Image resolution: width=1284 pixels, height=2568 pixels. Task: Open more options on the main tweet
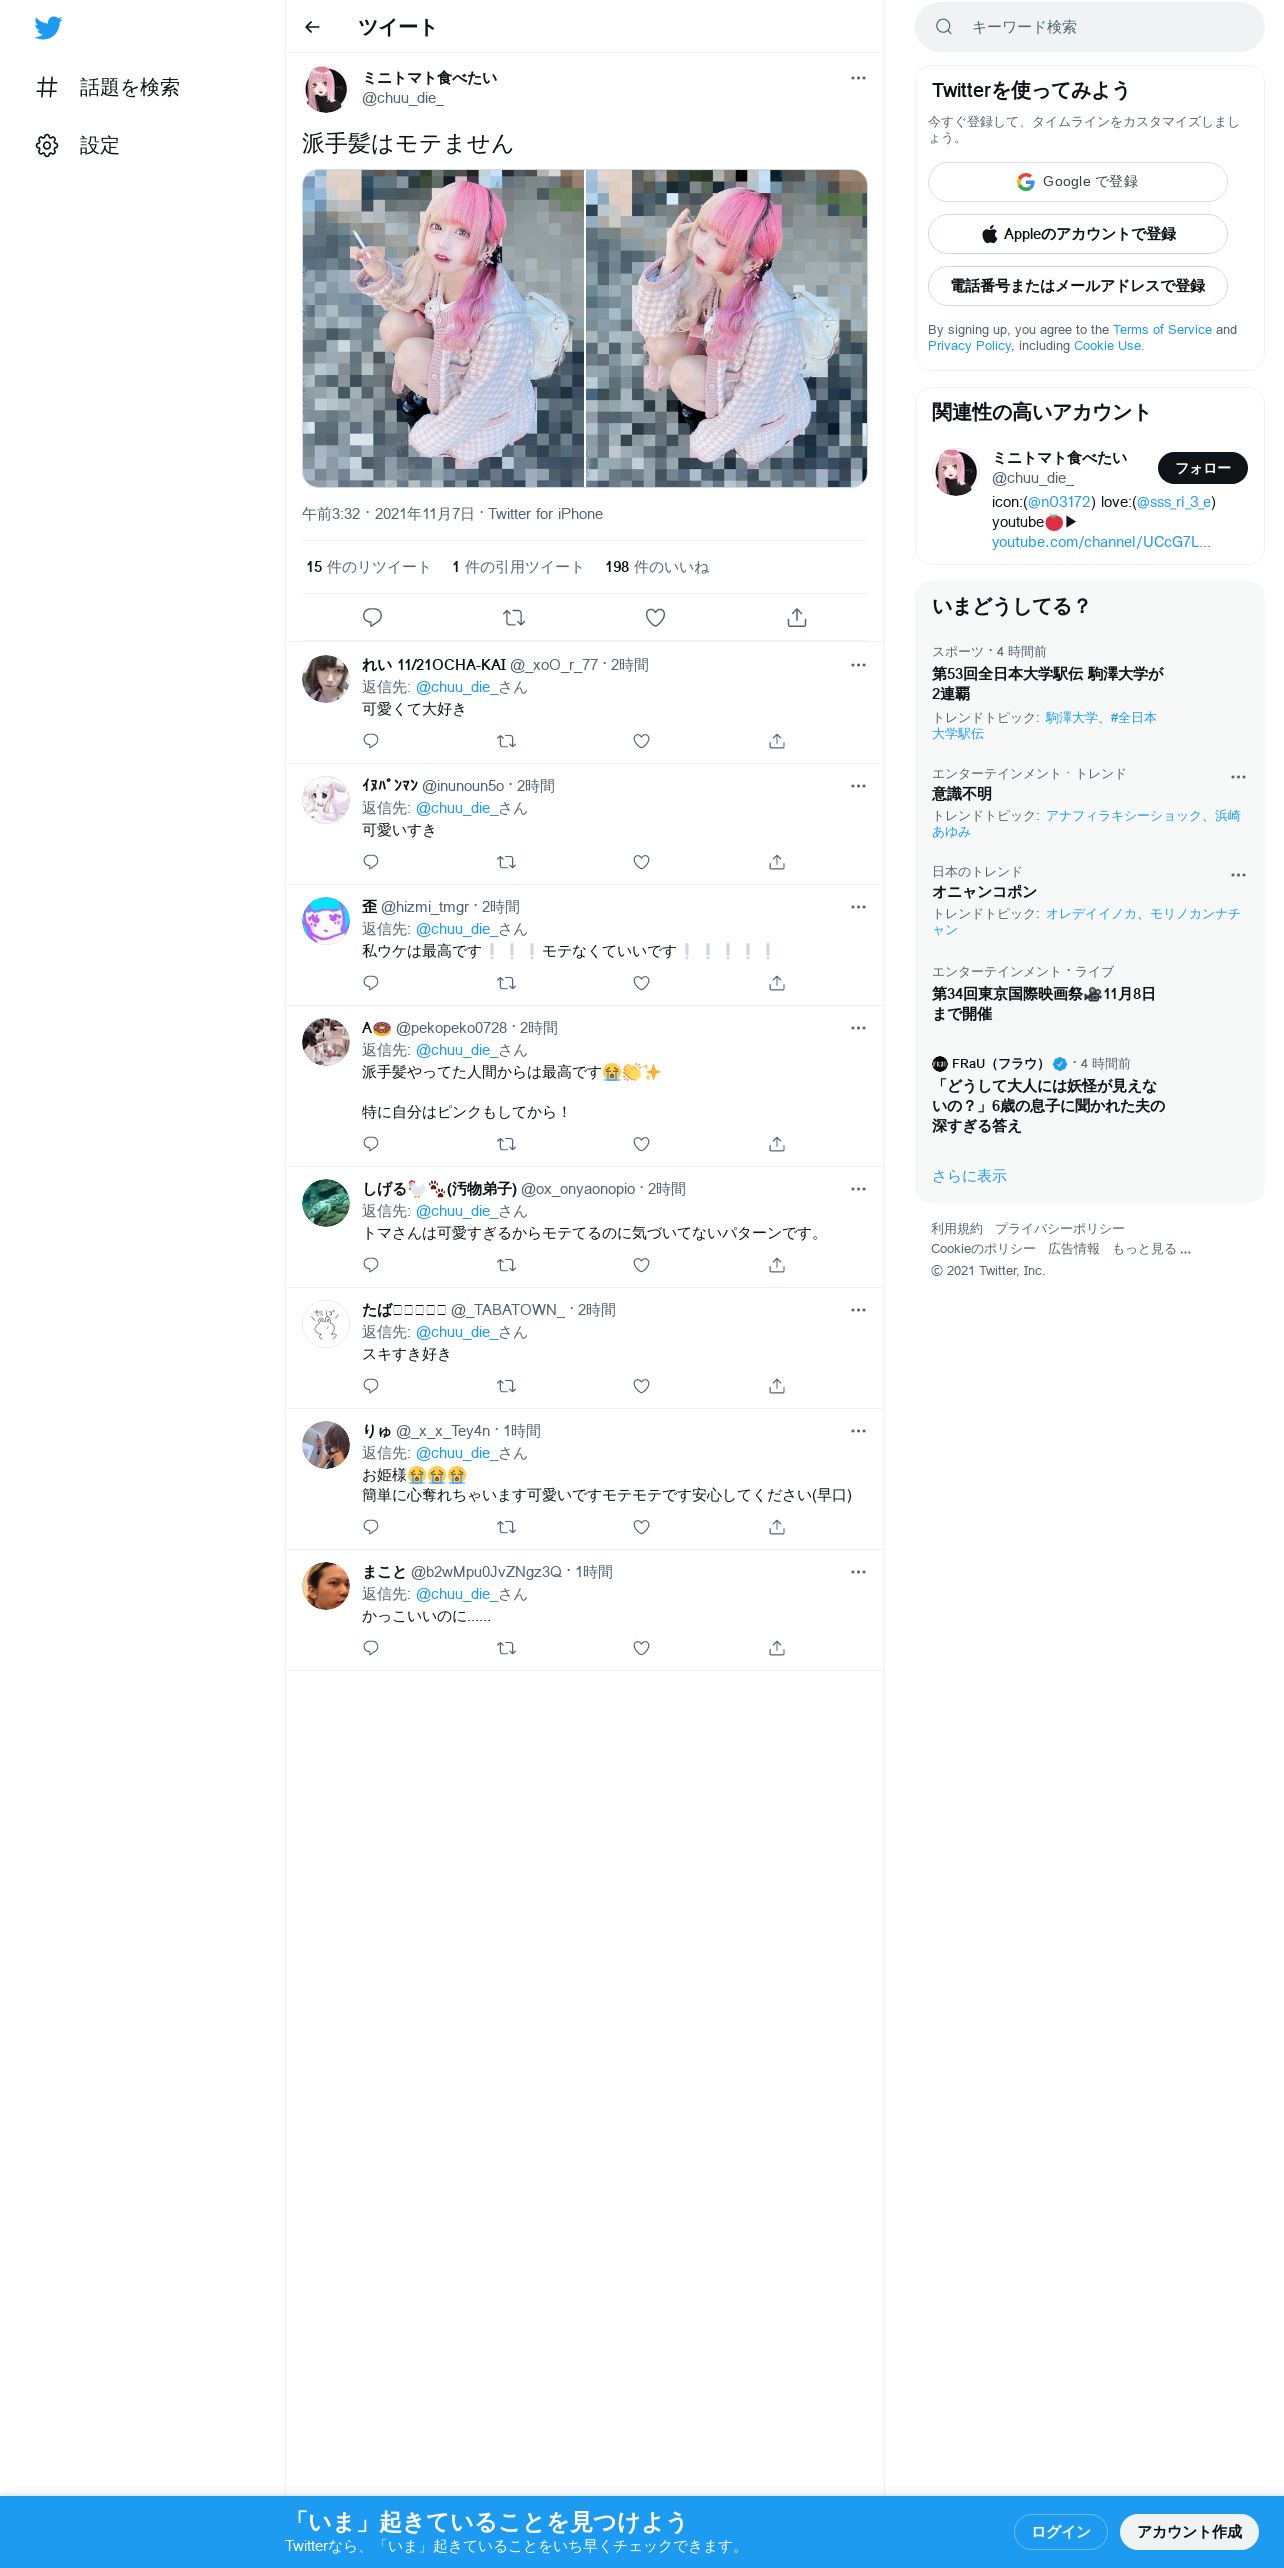858,78
